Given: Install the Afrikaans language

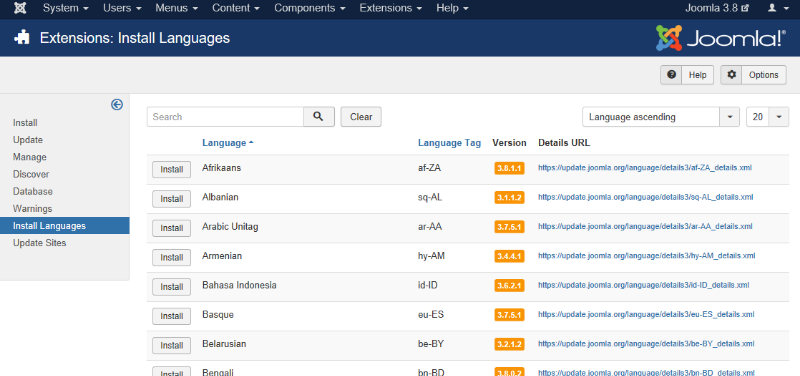Looking at the screenshot, I should [x=171, y=169].
